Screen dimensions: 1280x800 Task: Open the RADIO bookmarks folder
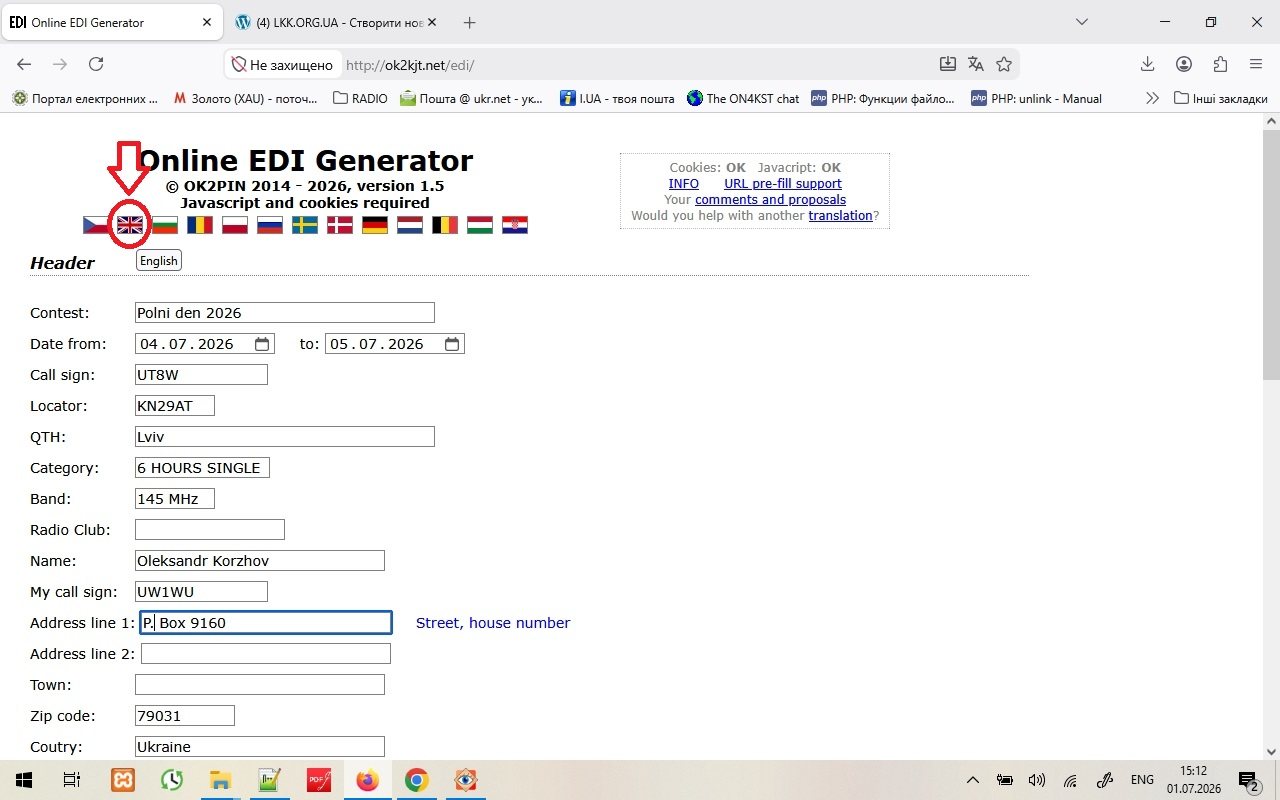coord(360,98)
